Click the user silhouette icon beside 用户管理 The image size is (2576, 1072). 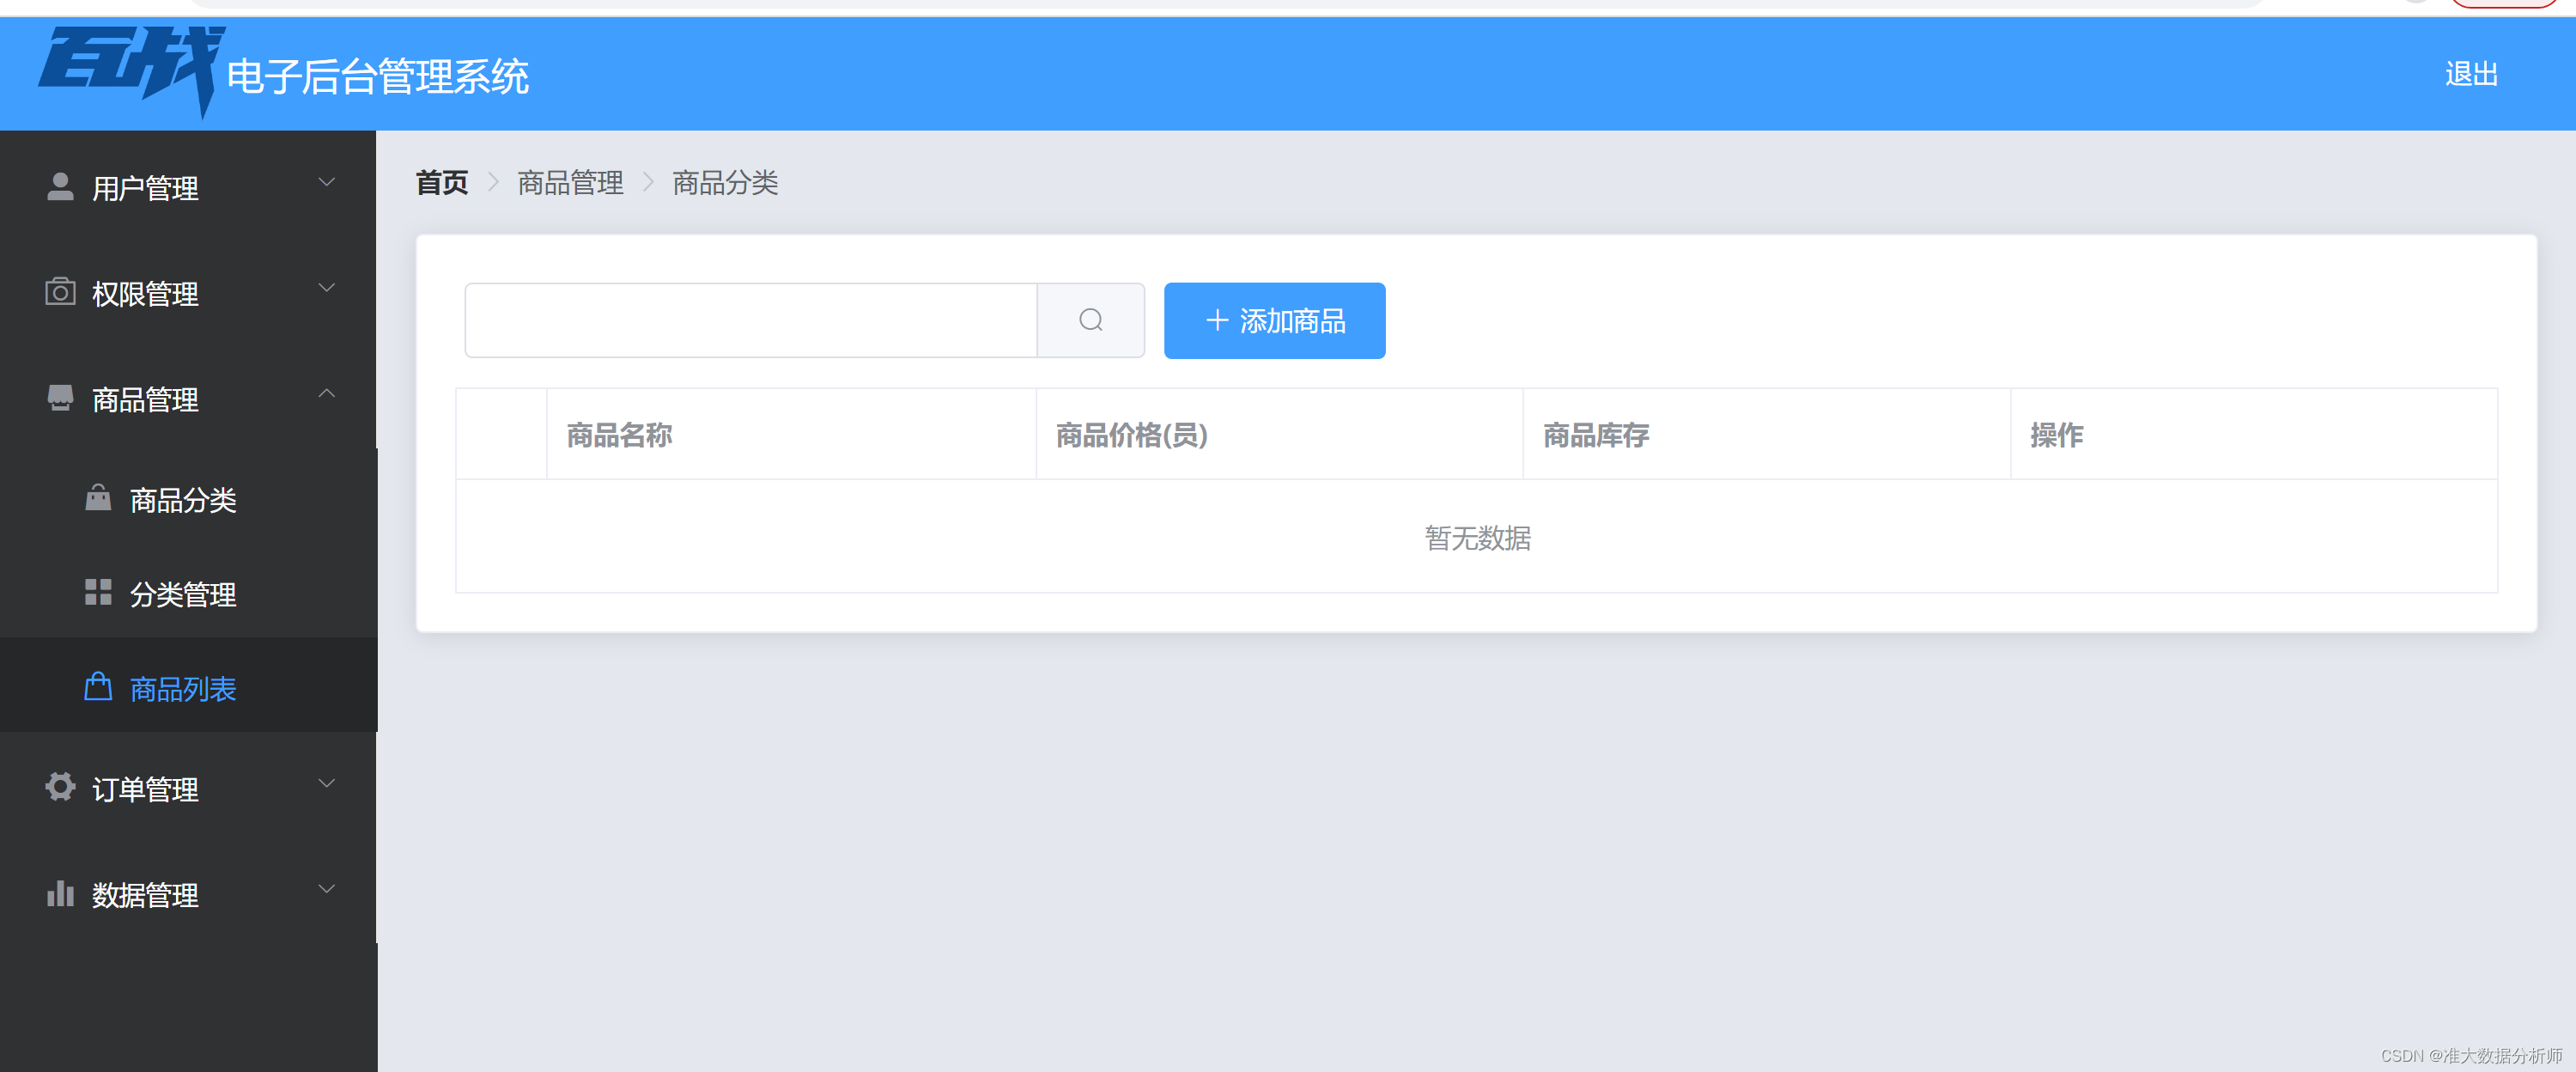click(x=60, y=187)
